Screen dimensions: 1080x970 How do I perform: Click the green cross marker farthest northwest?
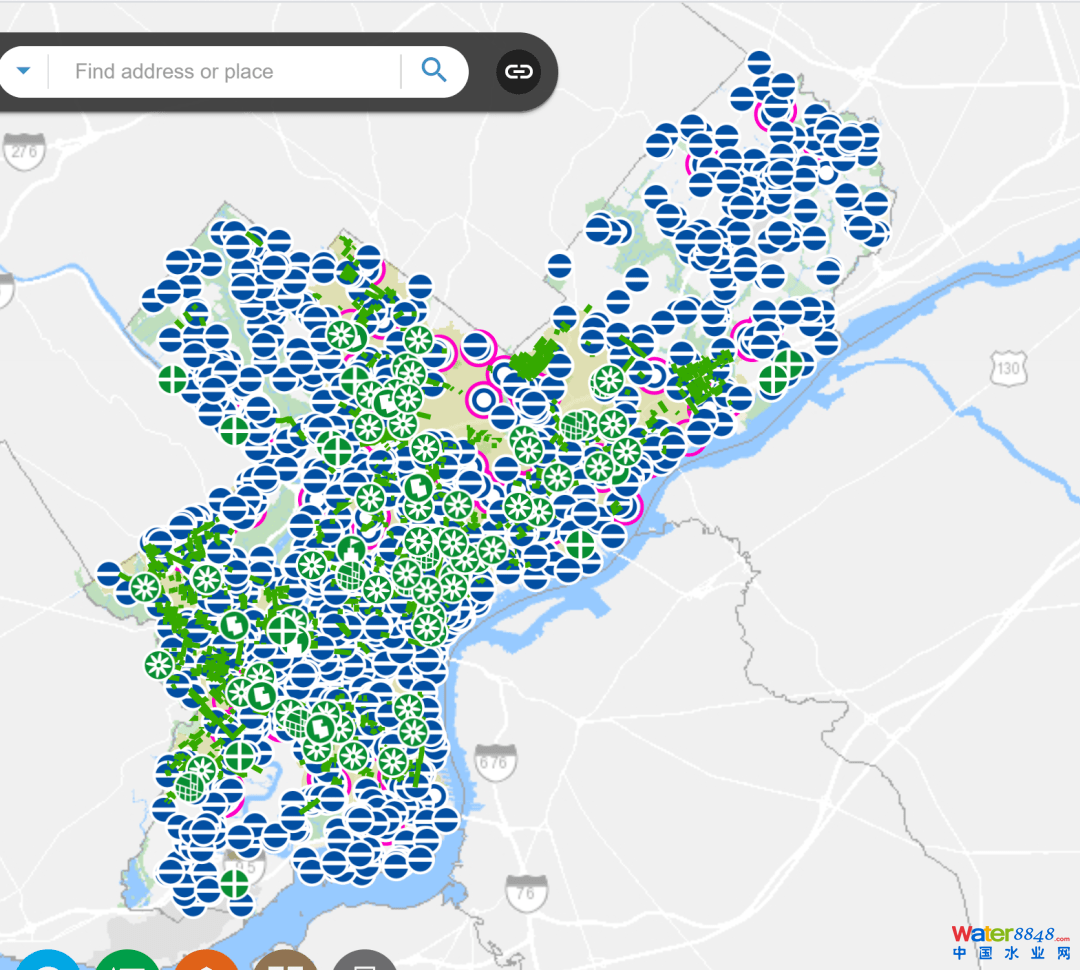(172, 379)
